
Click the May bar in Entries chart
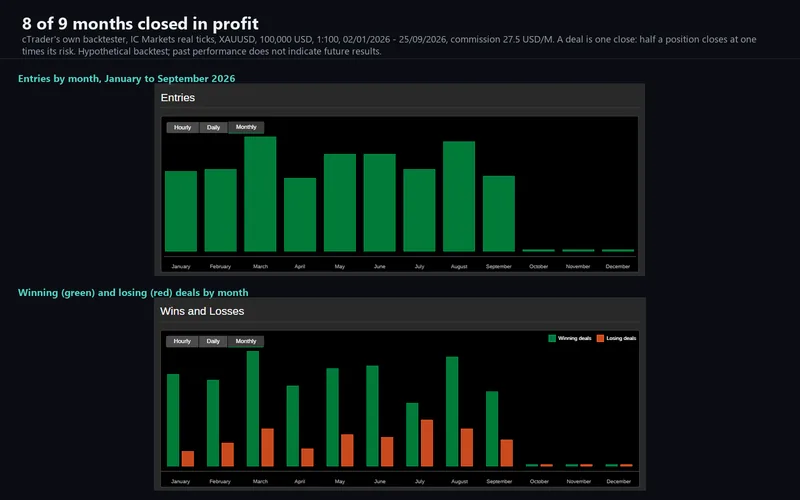click(340, 203)
